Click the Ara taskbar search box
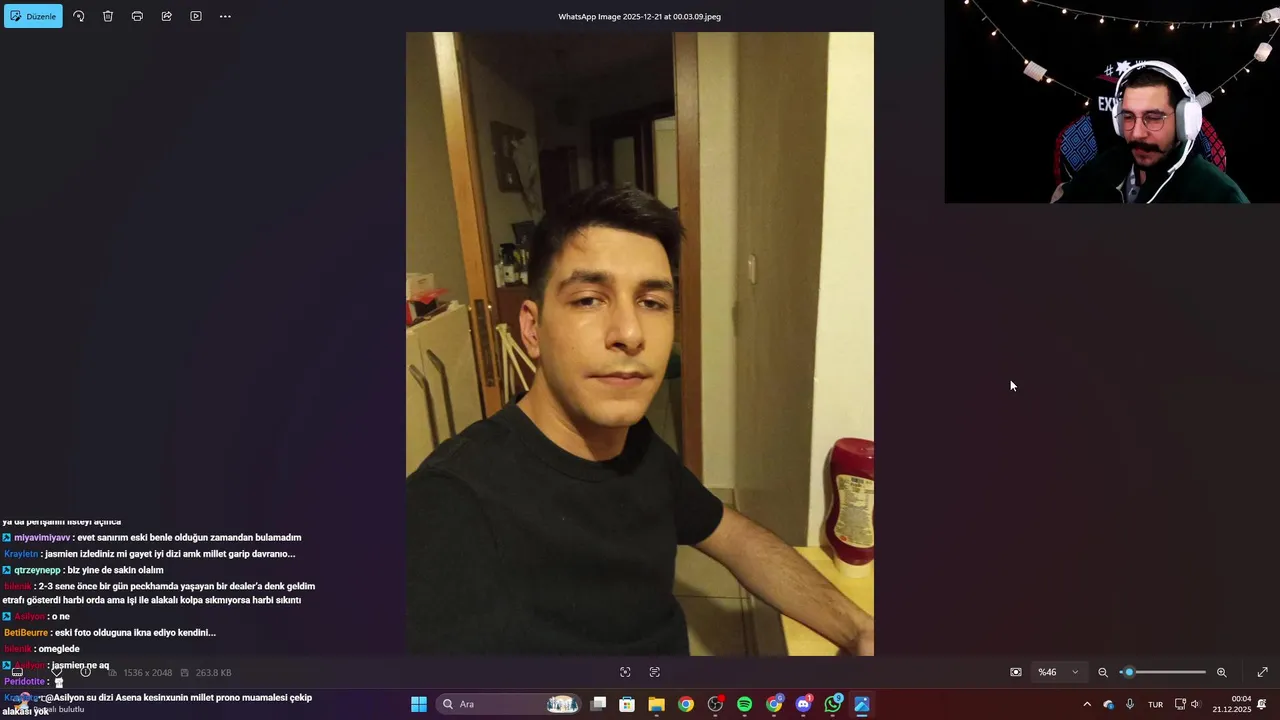The image size is (1280, 720). pyautogui.click(x=510, y=704)
